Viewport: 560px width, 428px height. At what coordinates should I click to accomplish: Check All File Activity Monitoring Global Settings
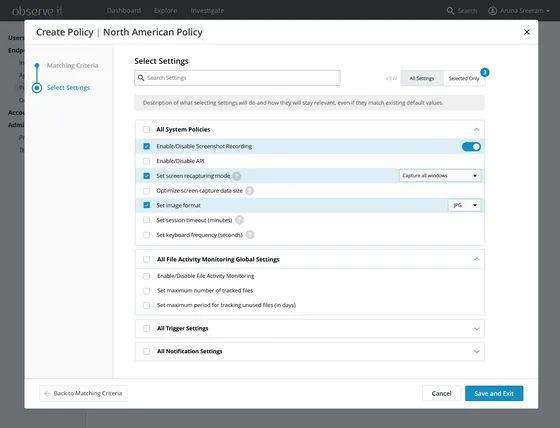pos(146,259)
